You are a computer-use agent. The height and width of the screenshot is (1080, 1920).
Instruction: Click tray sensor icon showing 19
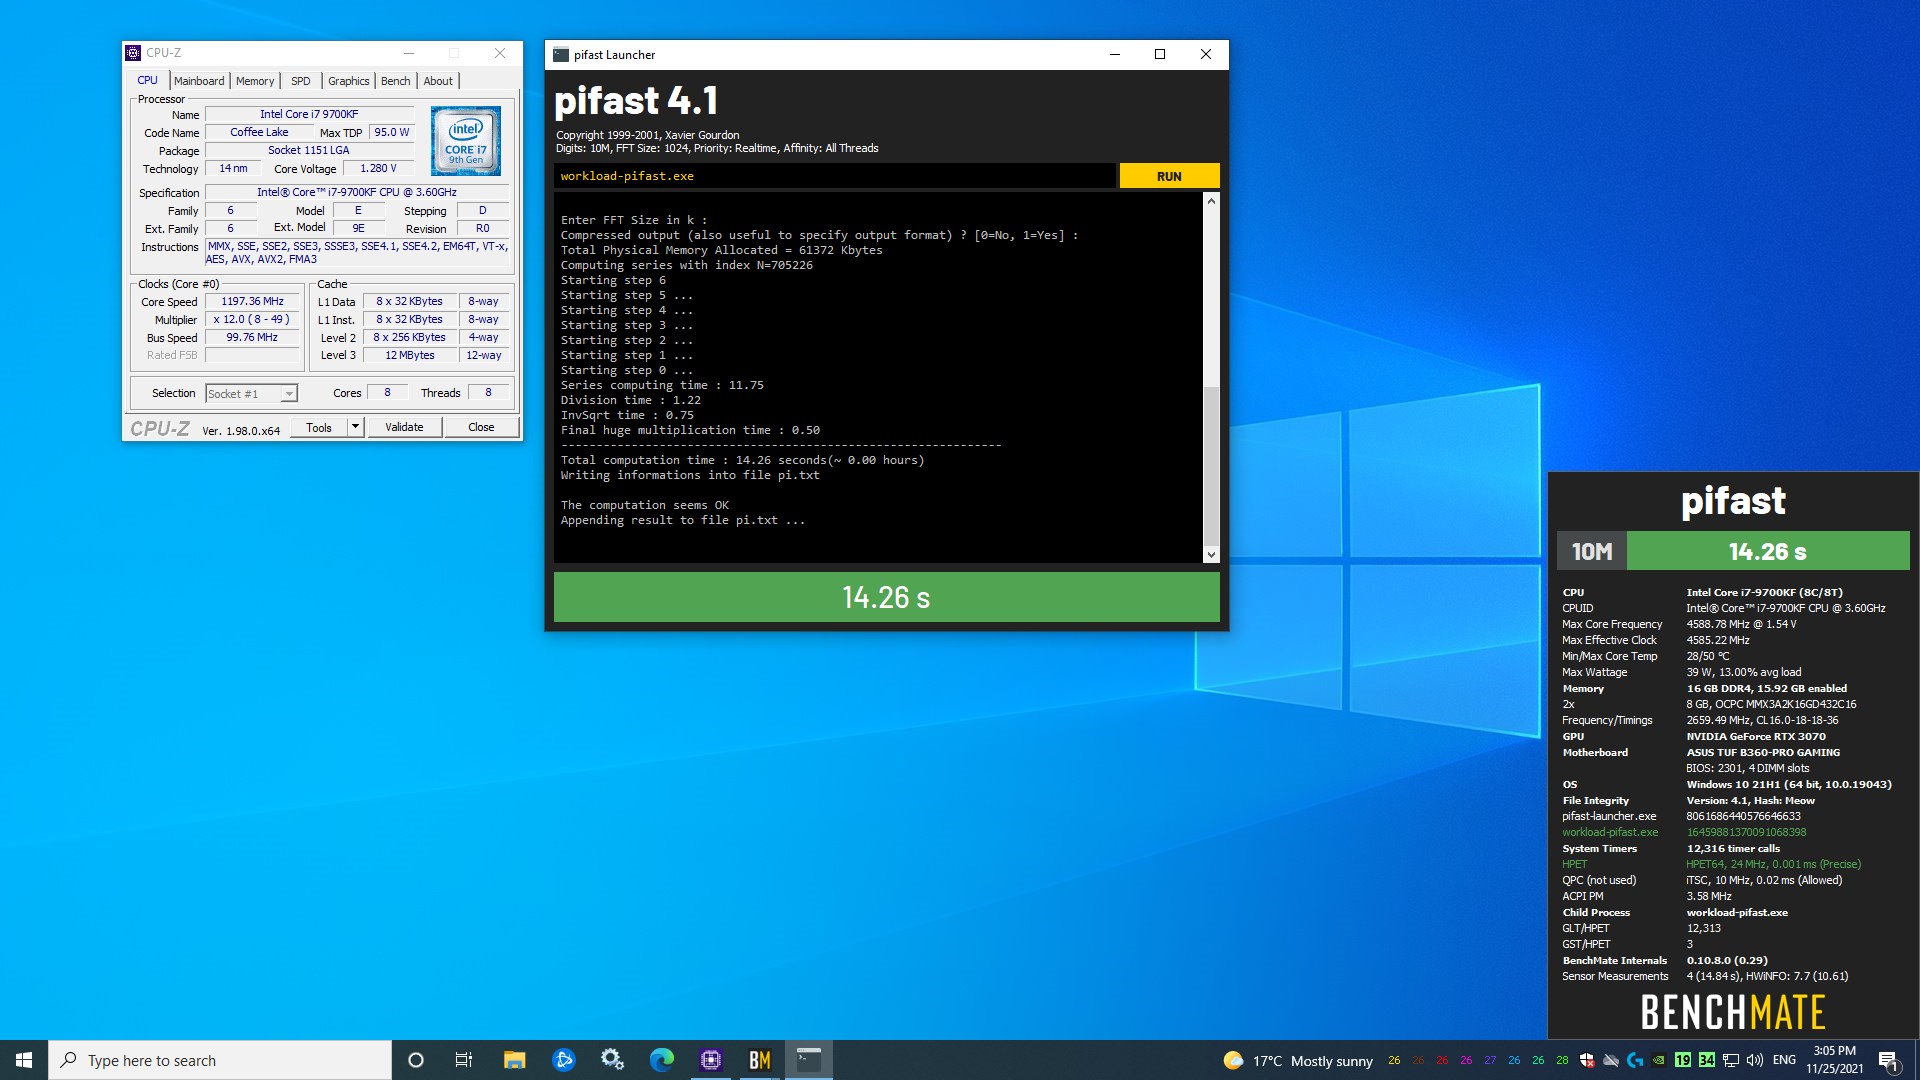[x=1683, y=1060]
